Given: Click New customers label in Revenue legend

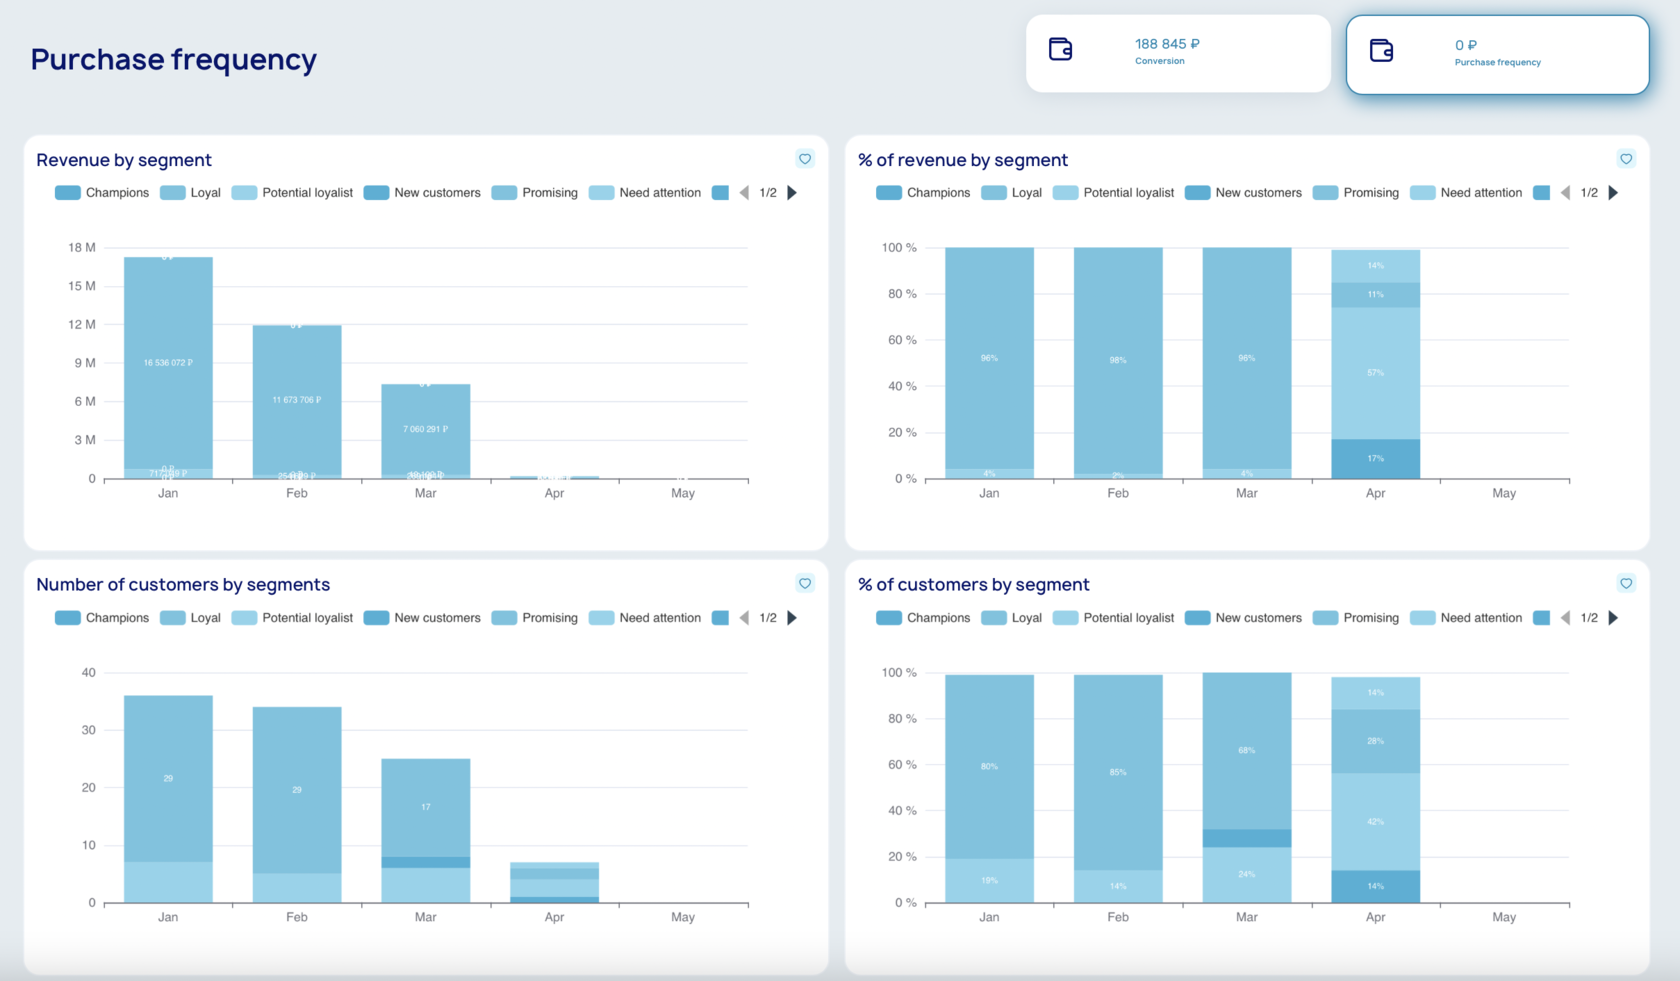Looking at the screenshot, I should pyautogui.click(x=437, y=193).
